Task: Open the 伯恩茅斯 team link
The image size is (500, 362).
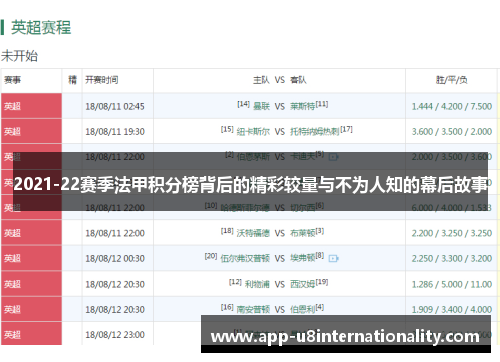Action: point(253,156)
